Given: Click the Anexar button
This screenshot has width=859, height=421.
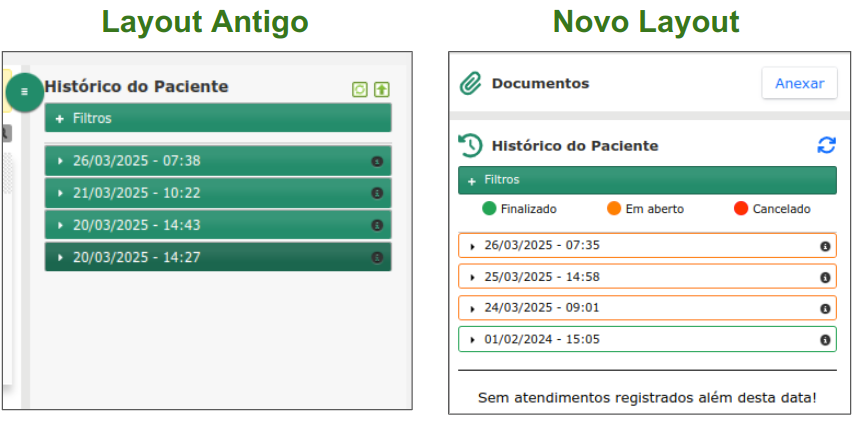Looking at the screenshot, I should (799, 83).
